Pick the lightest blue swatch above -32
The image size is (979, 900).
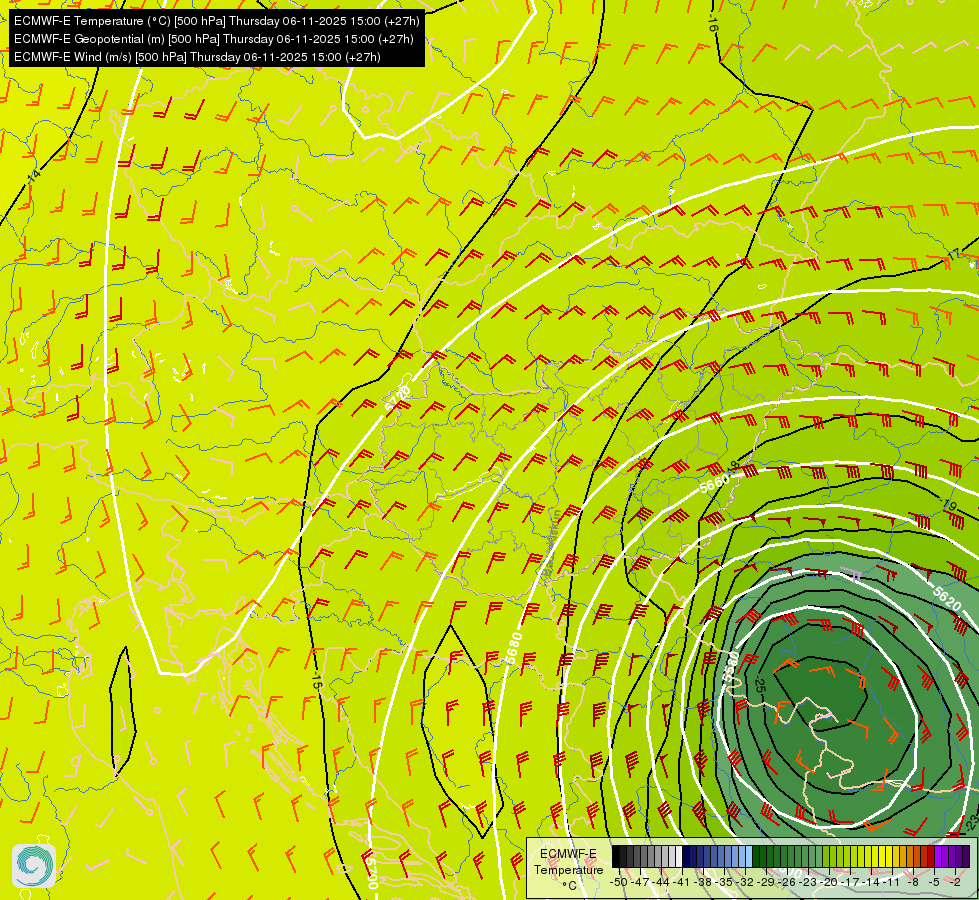749,856
